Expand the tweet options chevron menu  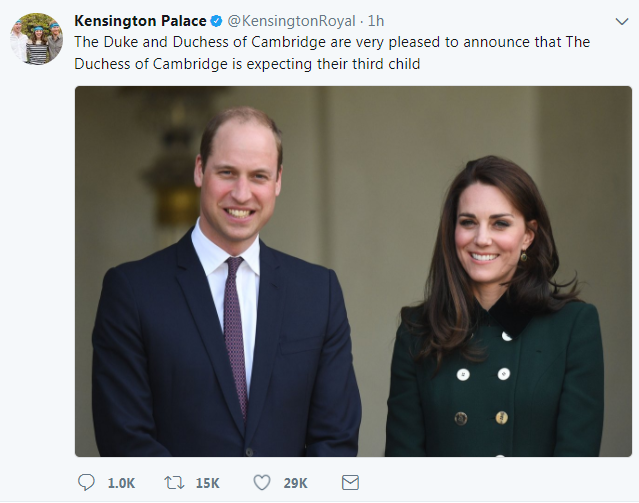coord(622,21)
